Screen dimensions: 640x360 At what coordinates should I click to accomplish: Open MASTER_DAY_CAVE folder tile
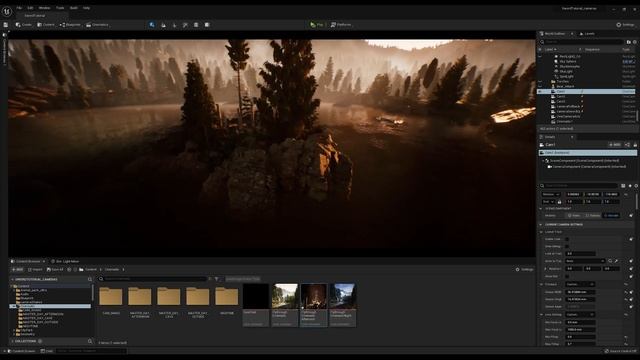pyautogui.click(x=169, y=302)
